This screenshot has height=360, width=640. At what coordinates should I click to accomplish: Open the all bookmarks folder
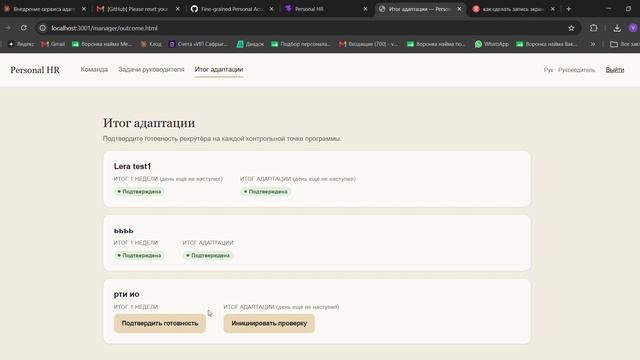624,44
